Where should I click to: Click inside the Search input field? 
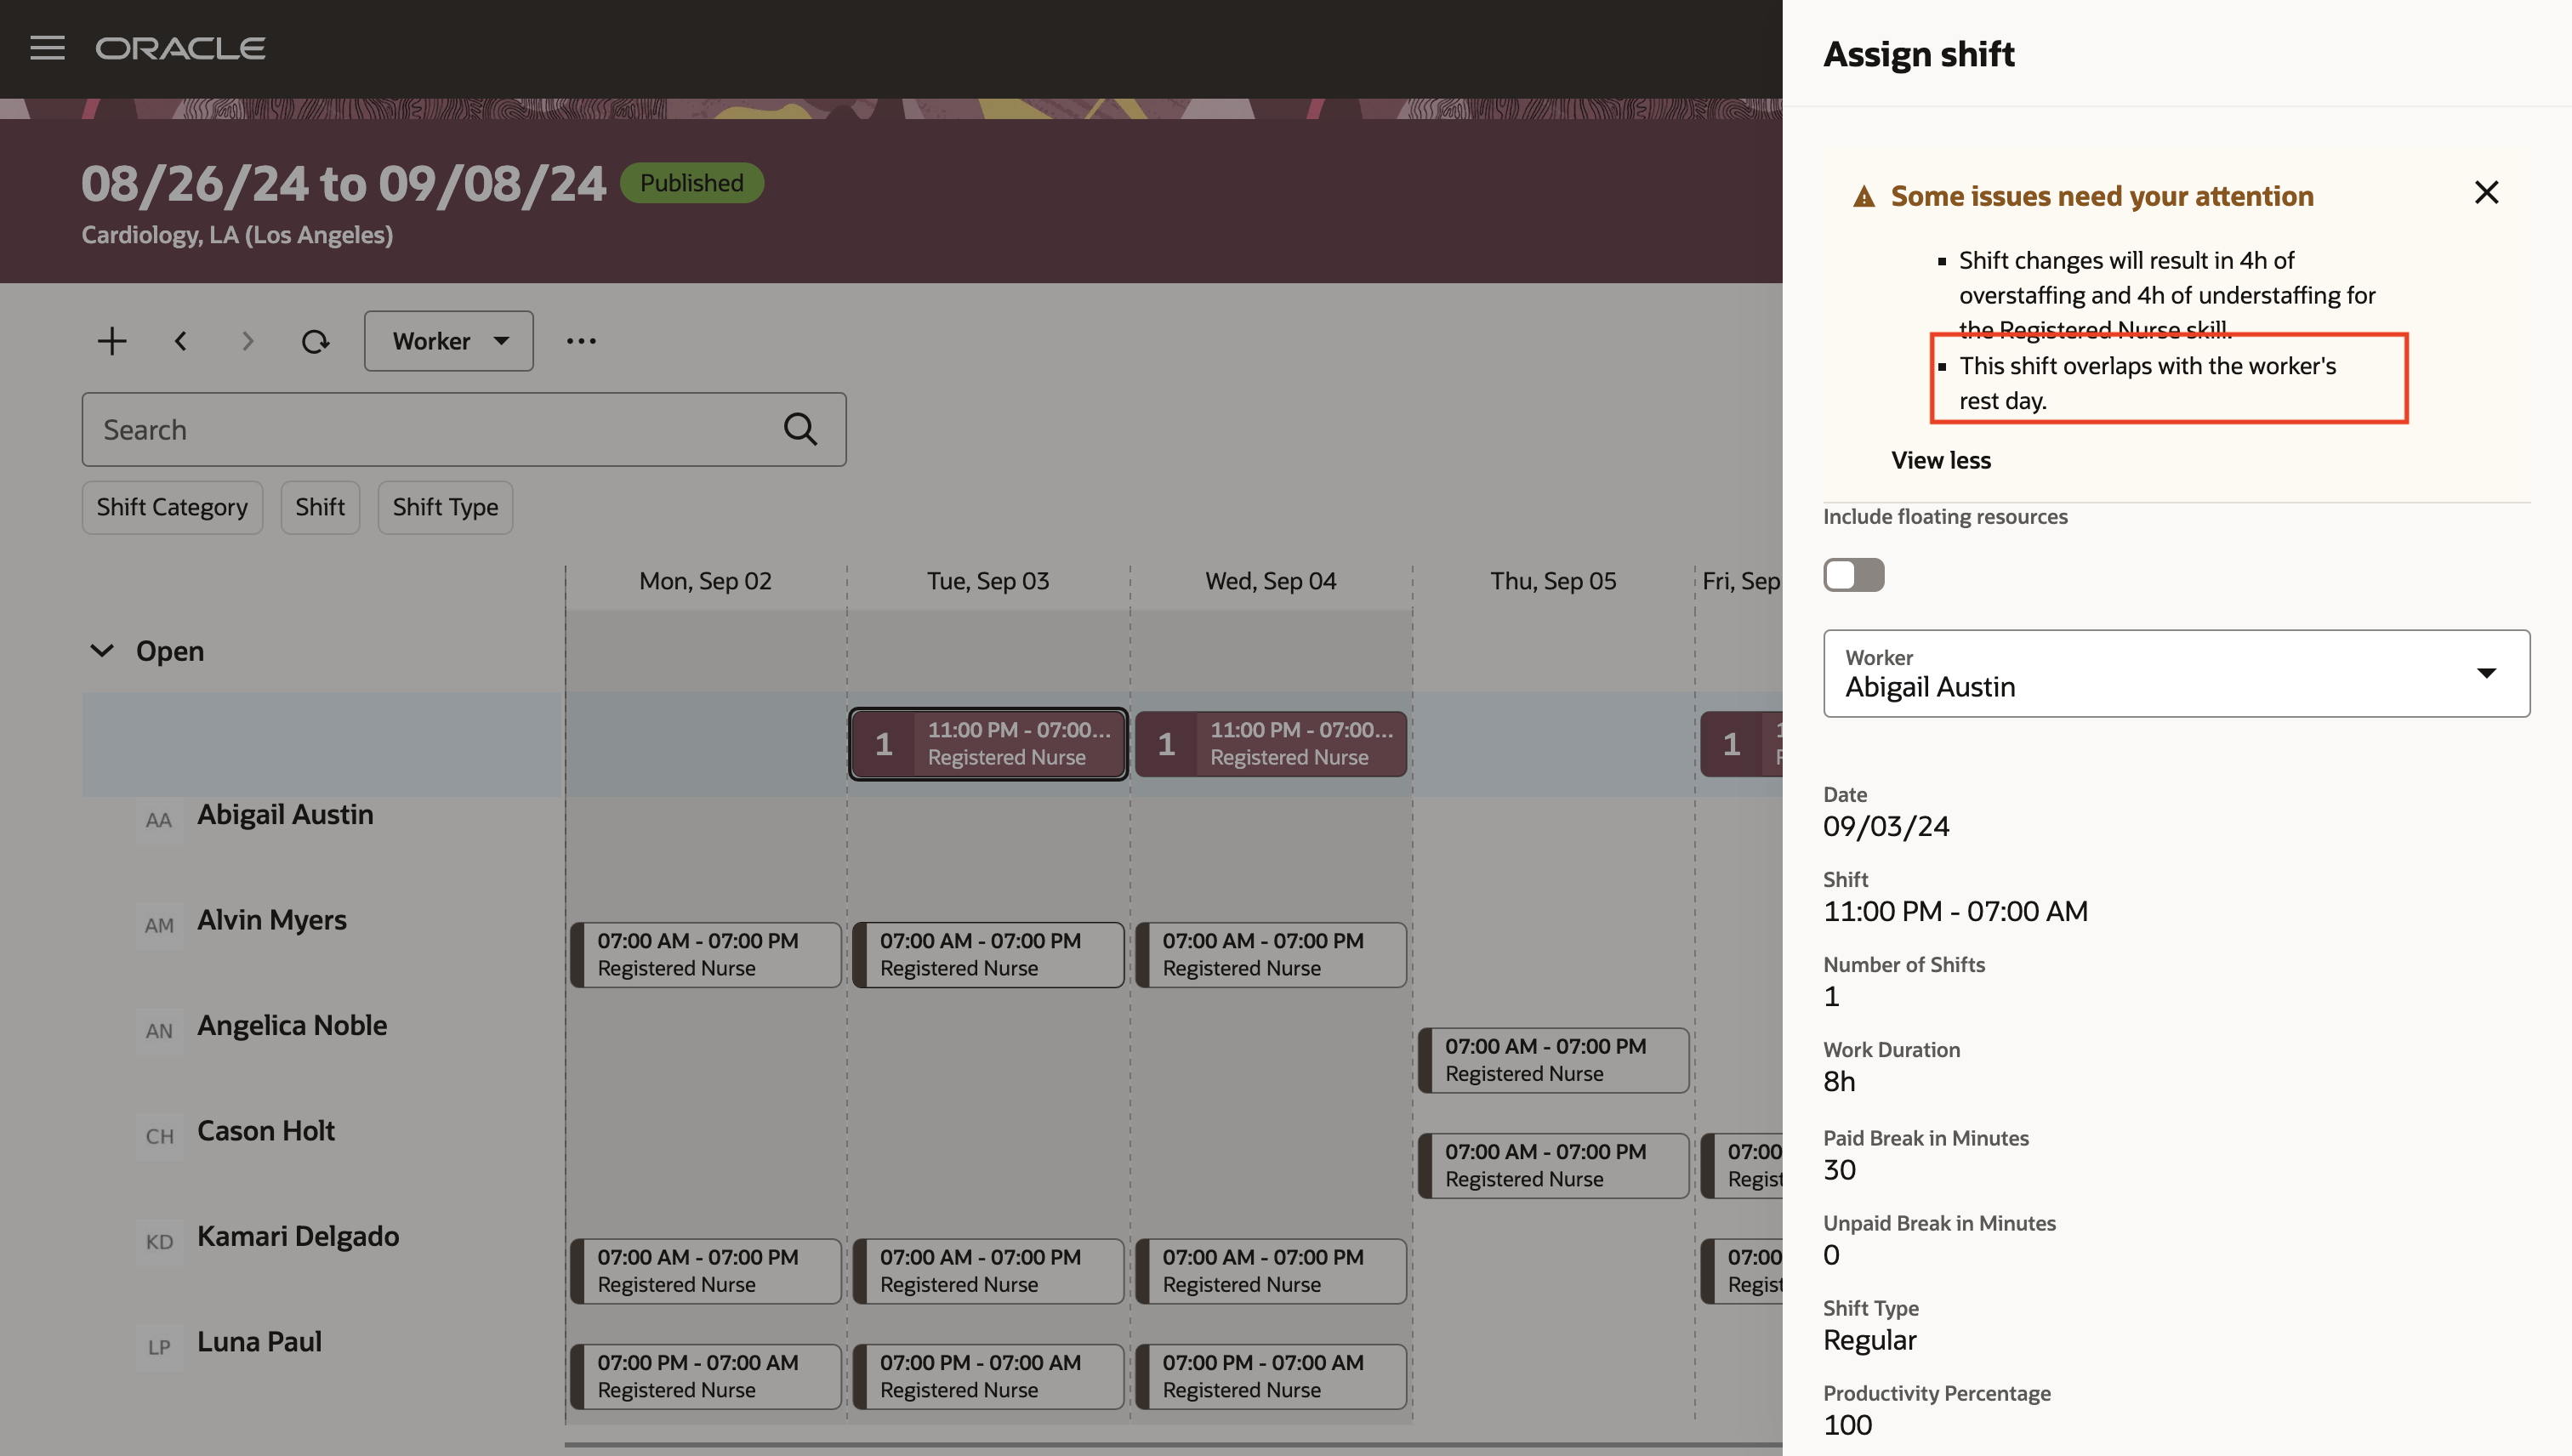click(430, 429)
